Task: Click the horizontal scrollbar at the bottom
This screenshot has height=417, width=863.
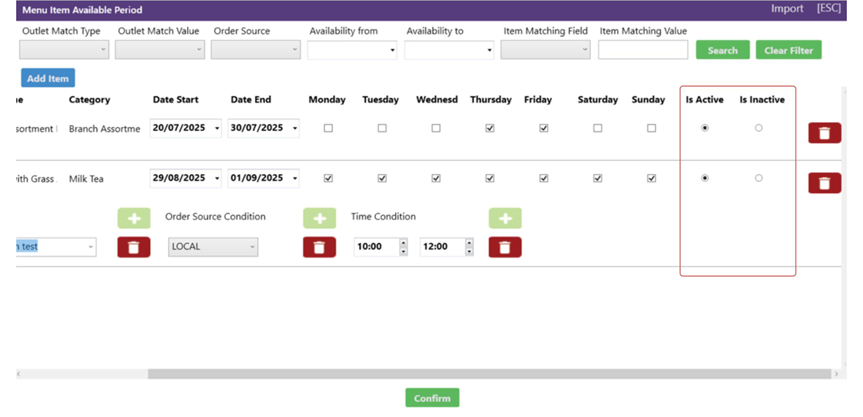Action: 490,374
